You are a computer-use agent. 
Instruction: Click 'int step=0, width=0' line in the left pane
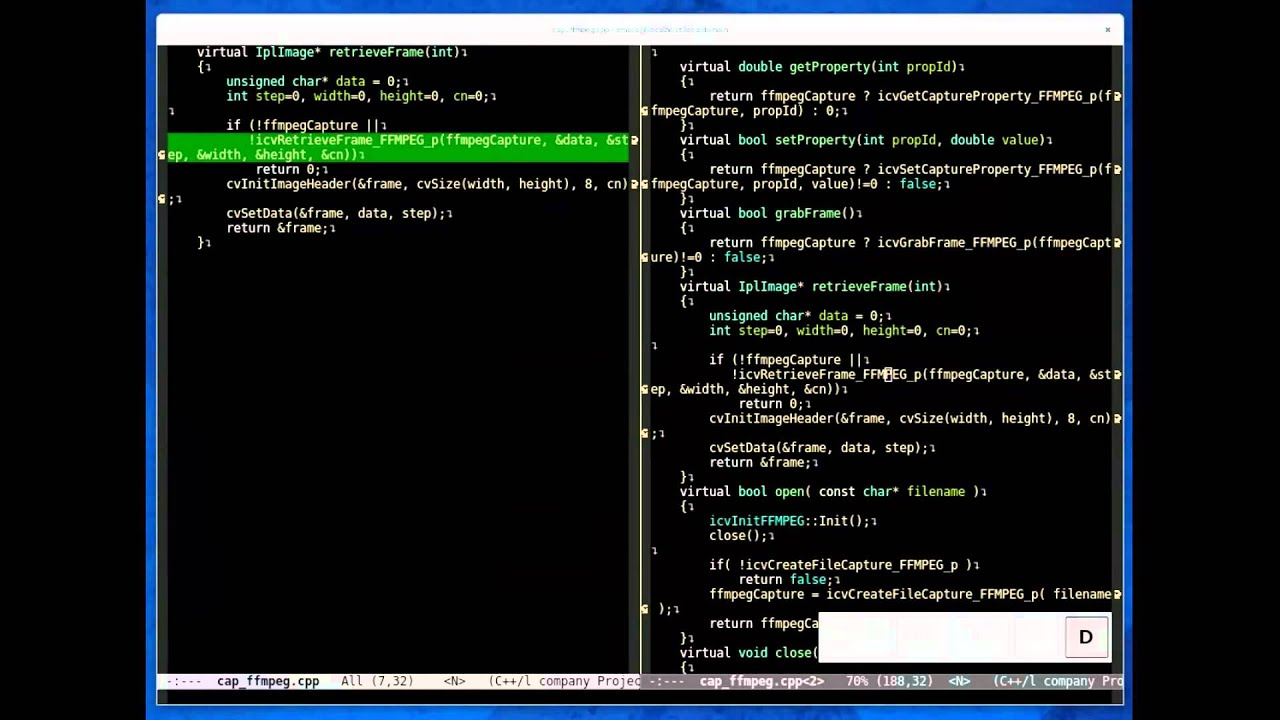357,96
